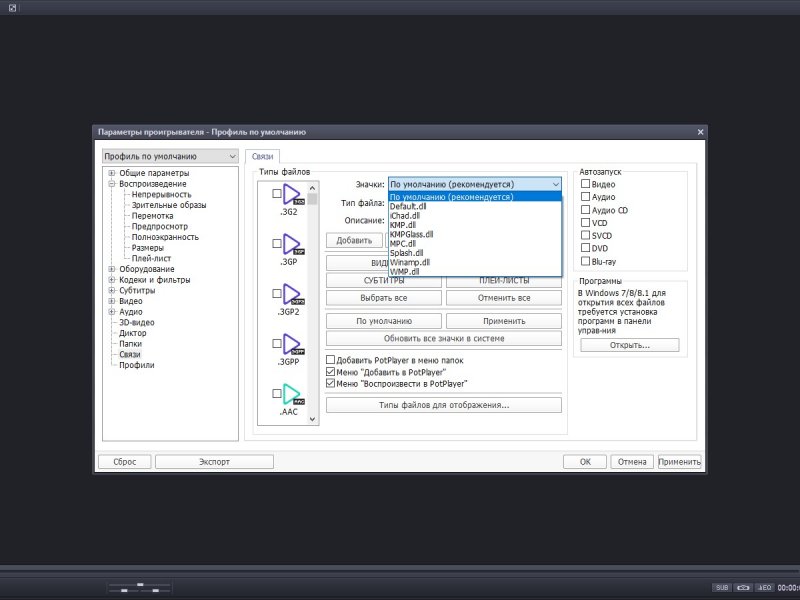Select the green .AAC file type icon
Viewport: 800px width, 600px height.
tap(293, 394)
